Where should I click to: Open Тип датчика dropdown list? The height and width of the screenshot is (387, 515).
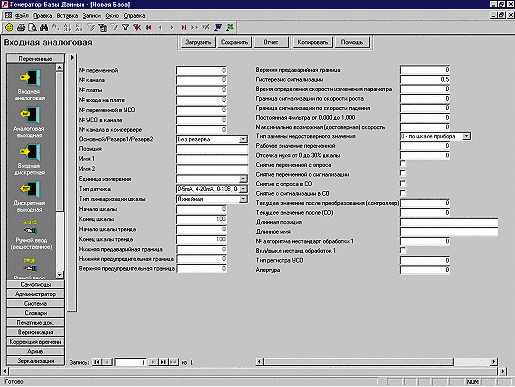tap(243, 189)
